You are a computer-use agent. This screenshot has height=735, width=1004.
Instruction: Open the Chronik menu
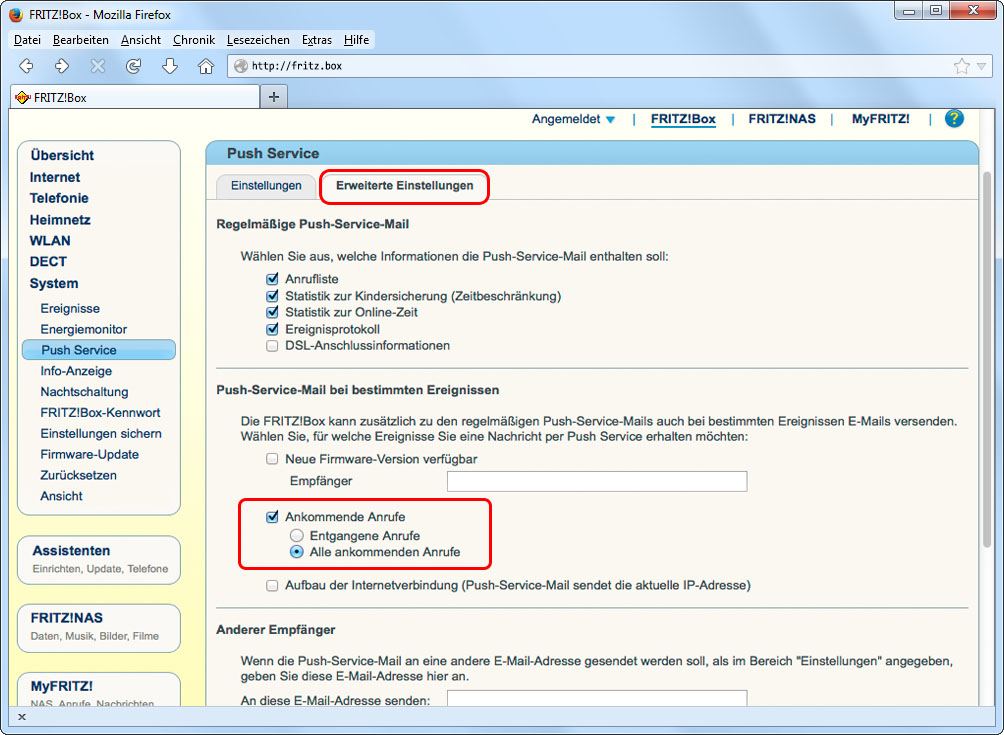[x=194, y=40]
